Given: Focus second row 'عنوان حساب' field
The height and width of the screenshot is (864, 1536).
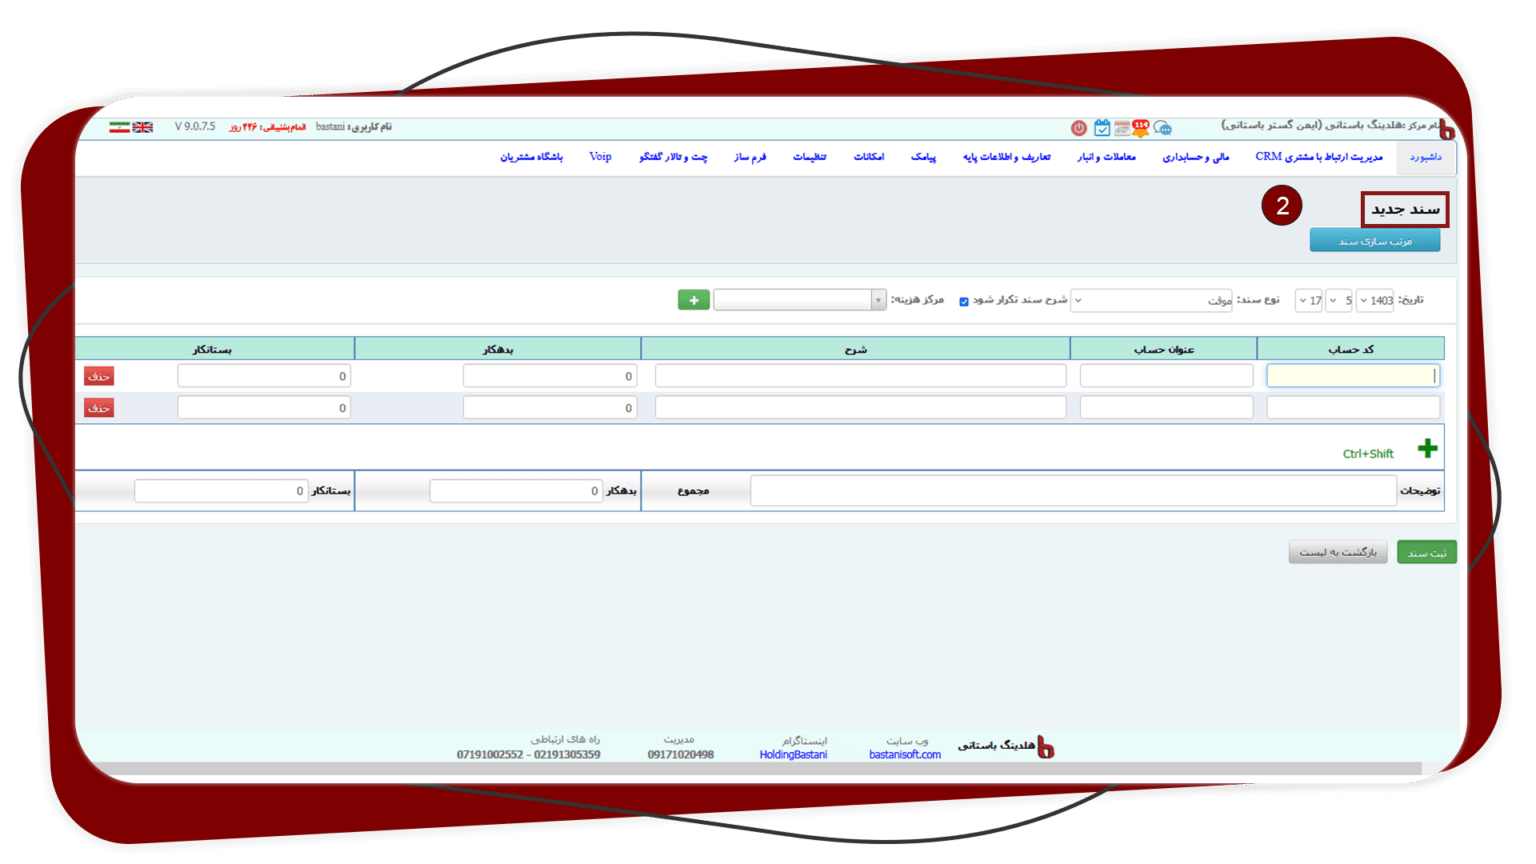Looking at the screenshot, I should [x=1166, y=408].
